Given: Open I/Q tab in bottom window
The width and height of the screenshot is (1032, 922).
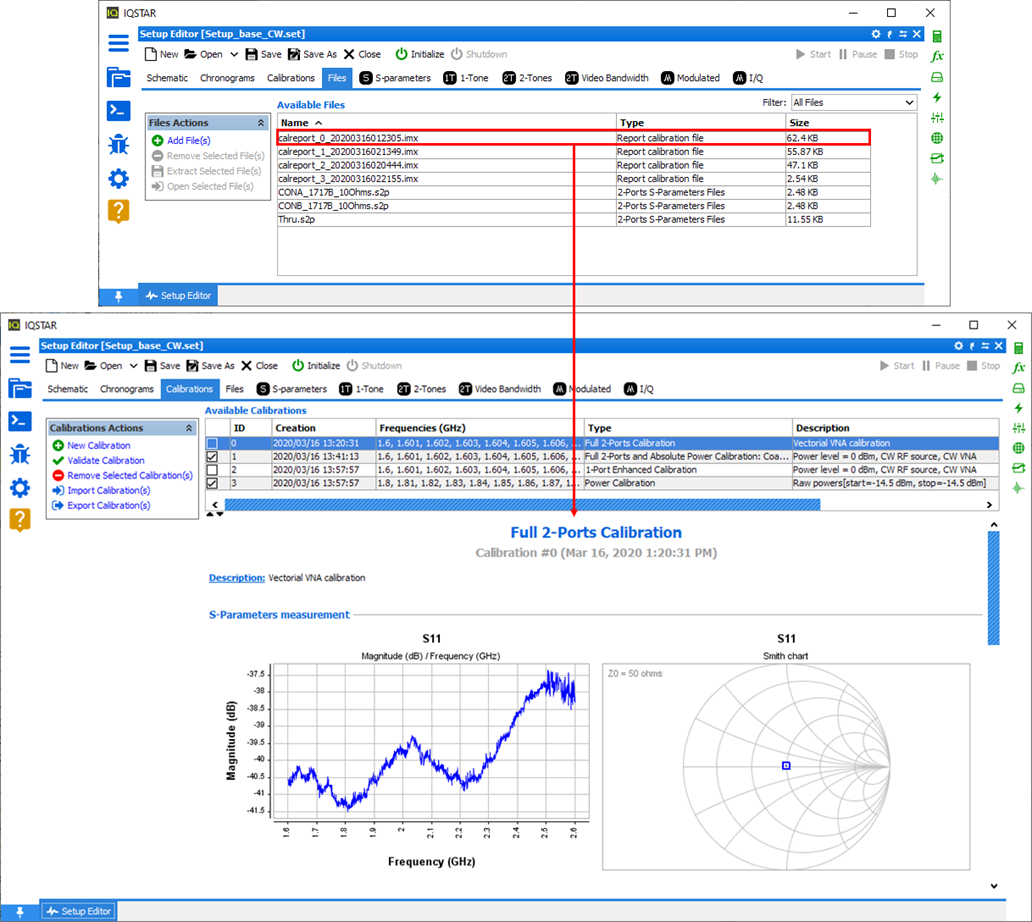Looking at the screenshot, I should [x=639, y=390].
